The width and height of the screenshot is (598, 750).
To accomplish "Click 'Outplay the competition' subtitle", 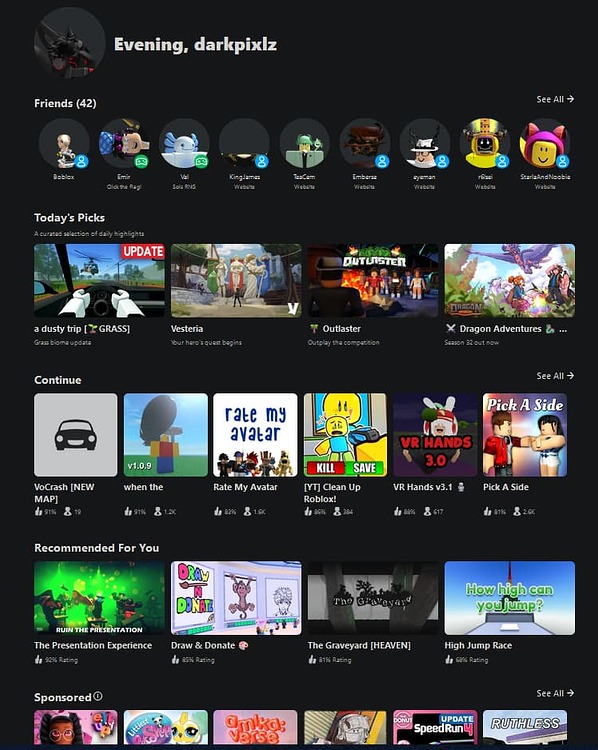I will click(x=343, y=342).
